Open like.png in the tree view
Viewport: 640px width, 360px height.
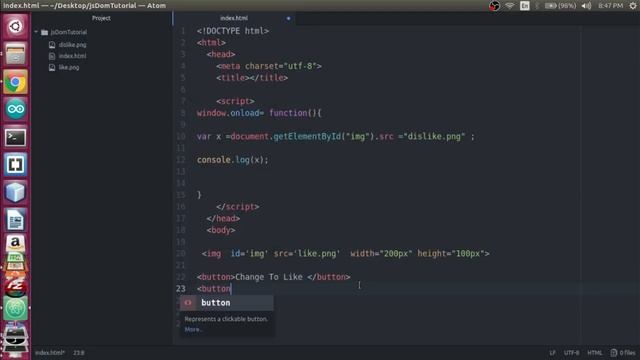pyautogui.click(x=69, y=67)
